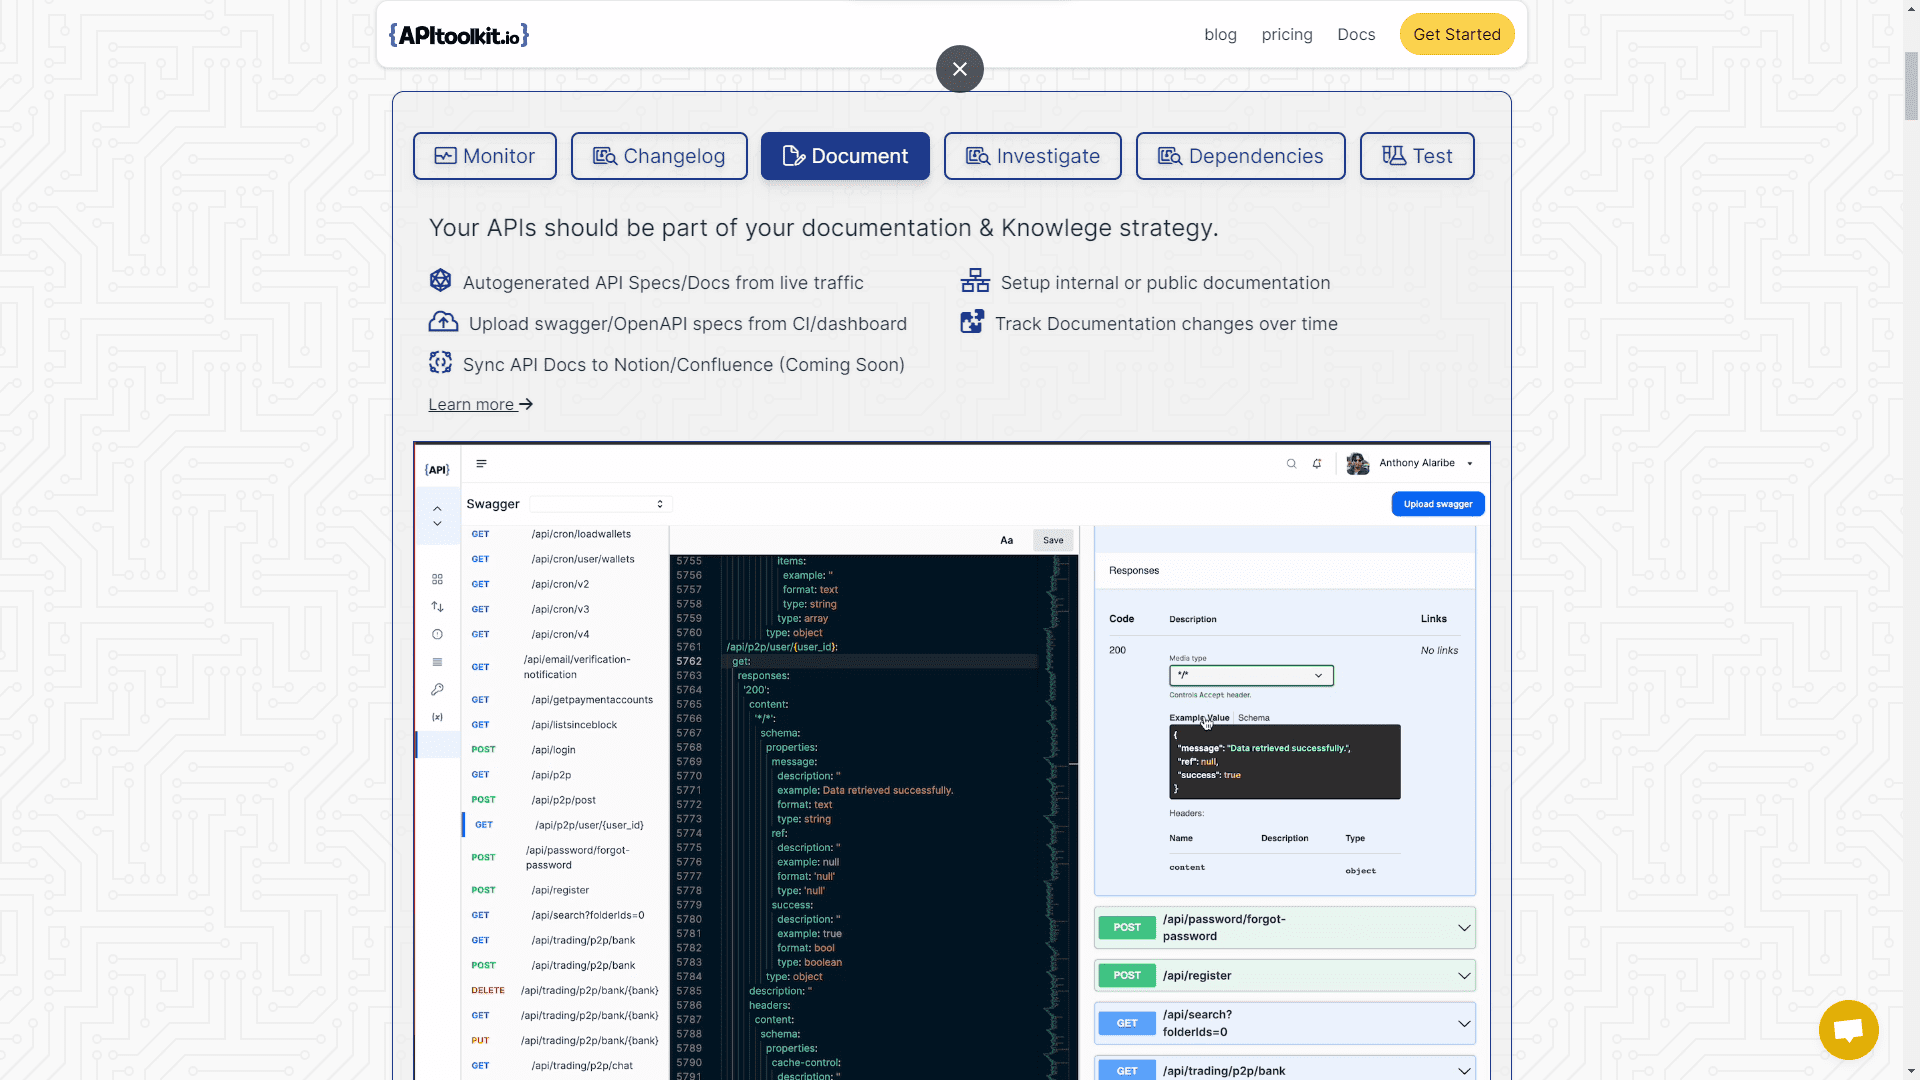Click the notification bell icon
This screenshot has height=1080, width=1920.
point(1317,464)
